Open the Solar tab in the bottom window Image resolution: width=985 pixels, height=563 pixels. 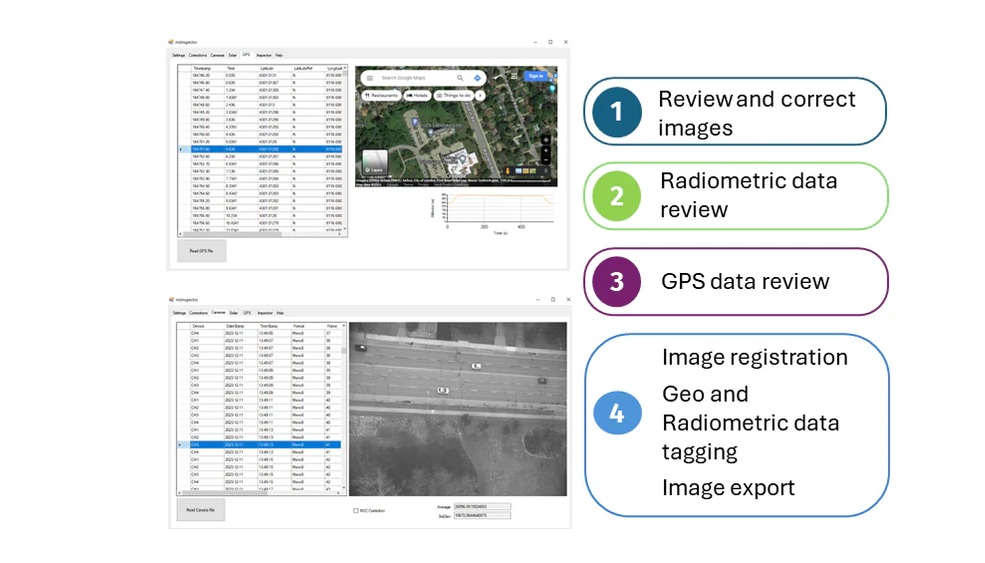click(233, 312)
